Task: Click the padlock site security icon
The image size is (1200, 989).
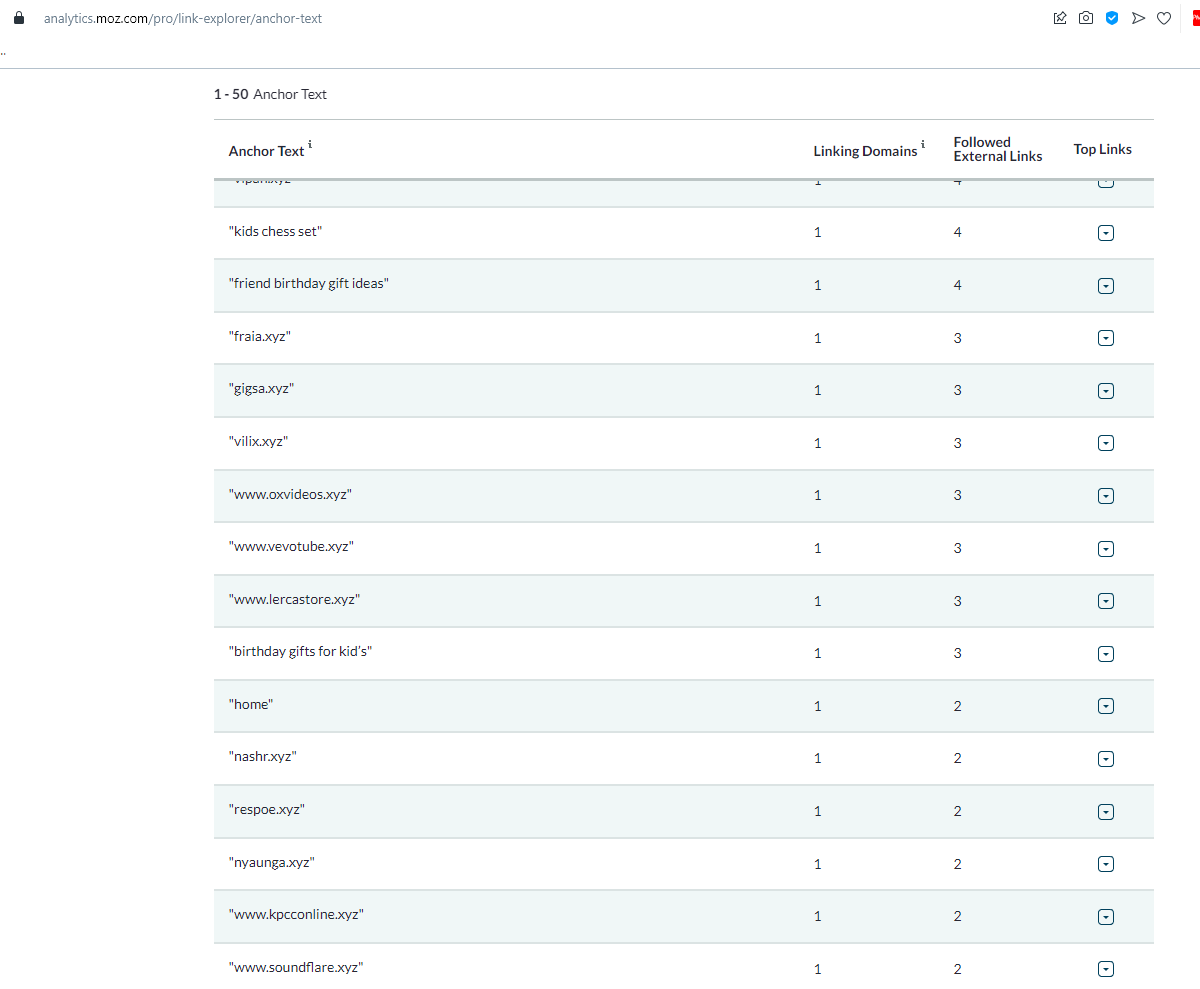Action: (x=18, y=18)
